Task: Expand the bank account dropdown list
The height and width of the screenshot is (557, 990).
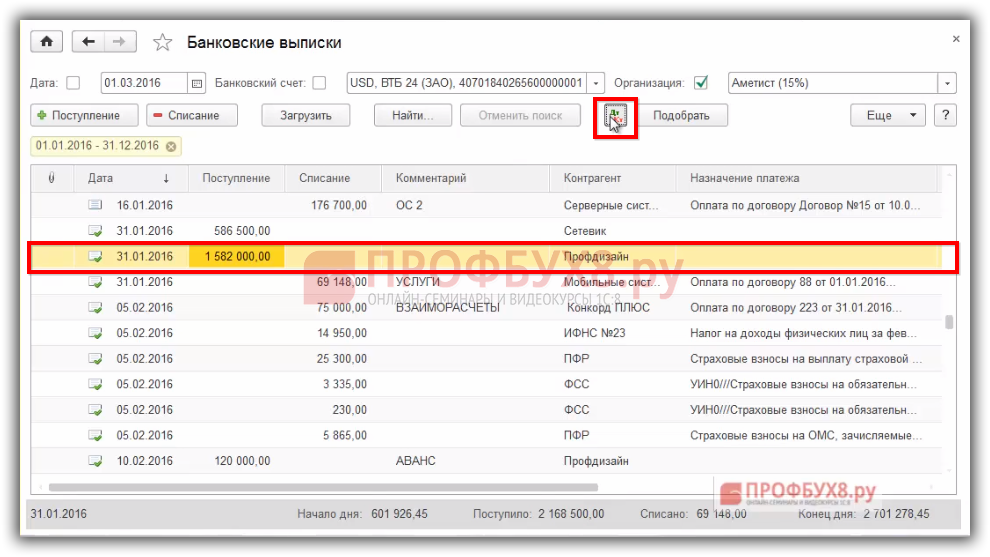Action: [x=596, y=83]
